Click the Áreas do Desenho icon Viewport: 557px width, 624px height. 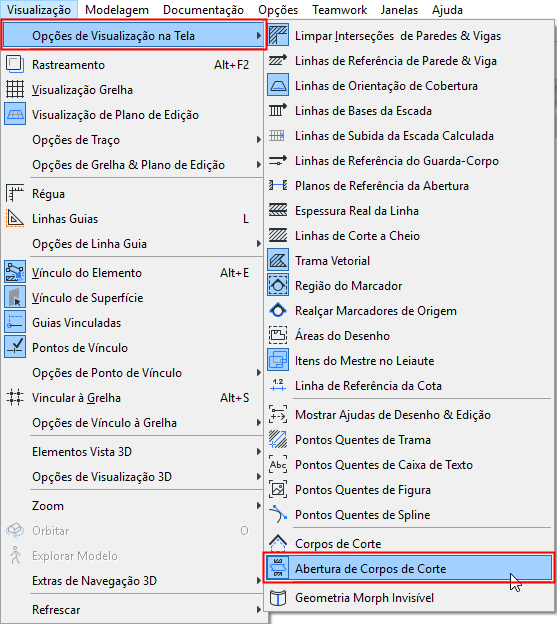pos(278,335)
